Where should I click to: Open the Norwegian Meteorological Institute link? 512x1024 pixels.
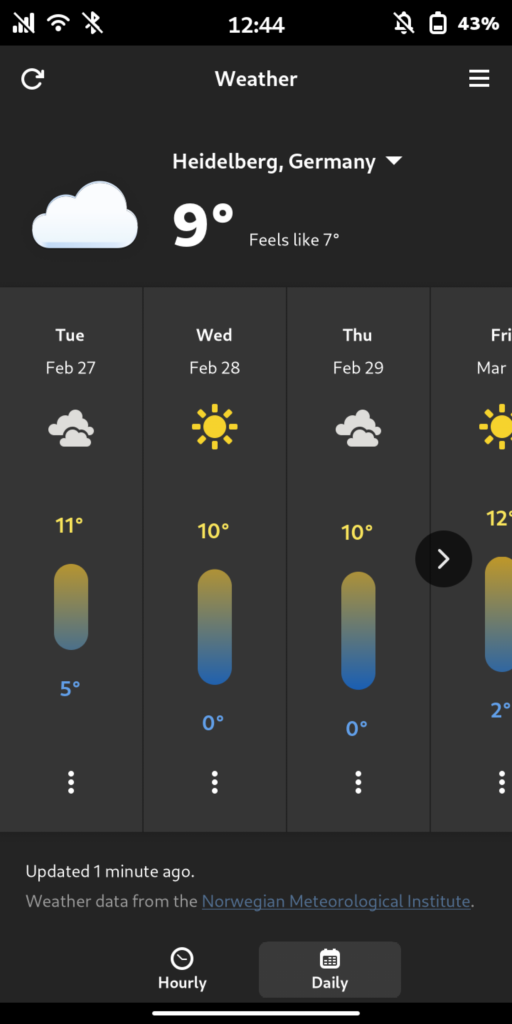336,902
